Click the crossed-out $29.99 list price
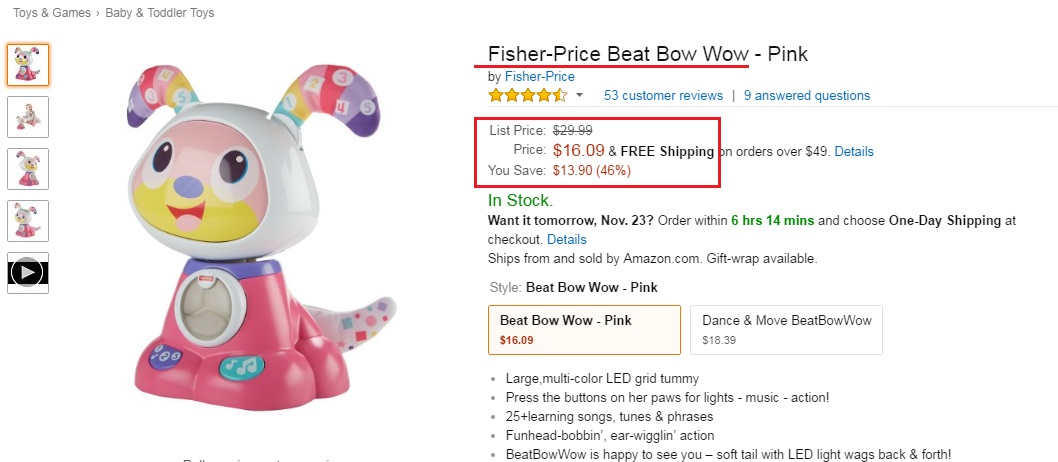The image size is (1058, 462). click(573, 130)
